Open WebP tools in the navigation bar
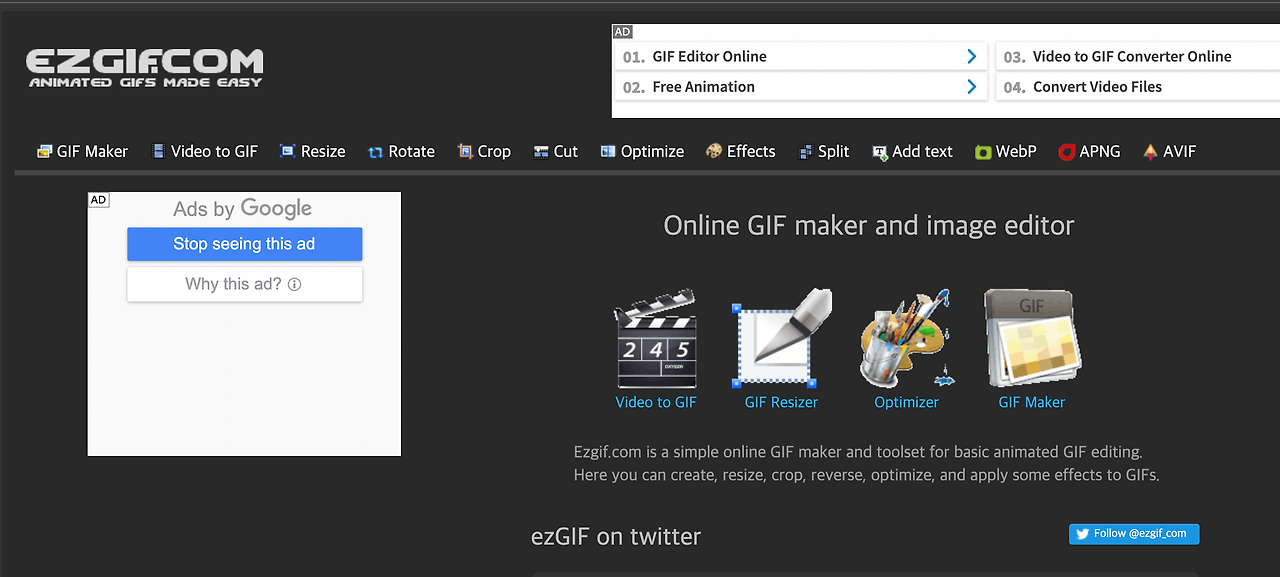Viewport: 1280px width, 577px height. (x=1006, y=152)
